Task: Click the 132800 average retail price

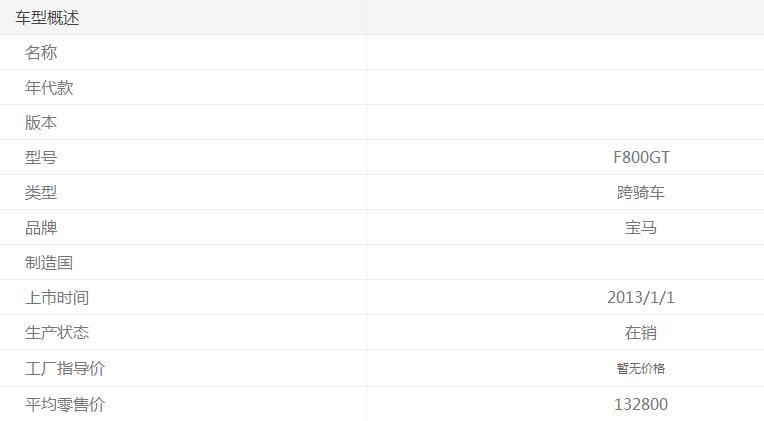Action: (x=641, y=405)
